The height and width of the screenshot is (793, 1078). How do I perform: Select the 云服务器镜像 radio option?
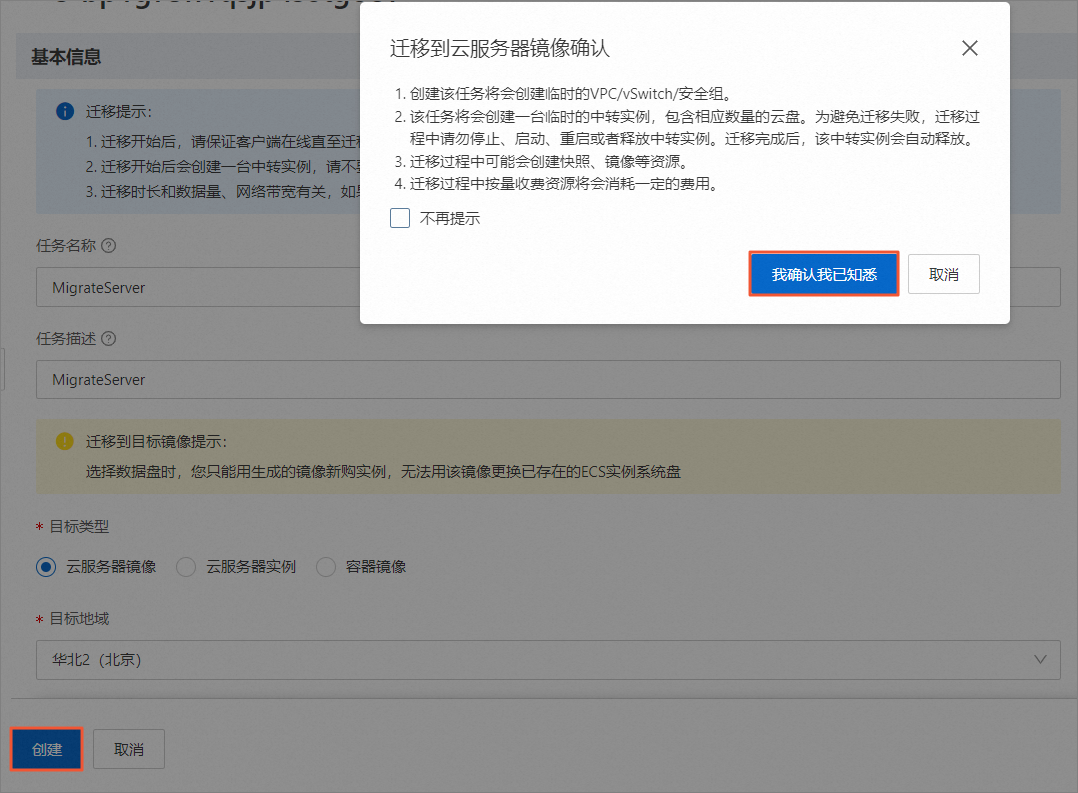[x=46, y=567]
